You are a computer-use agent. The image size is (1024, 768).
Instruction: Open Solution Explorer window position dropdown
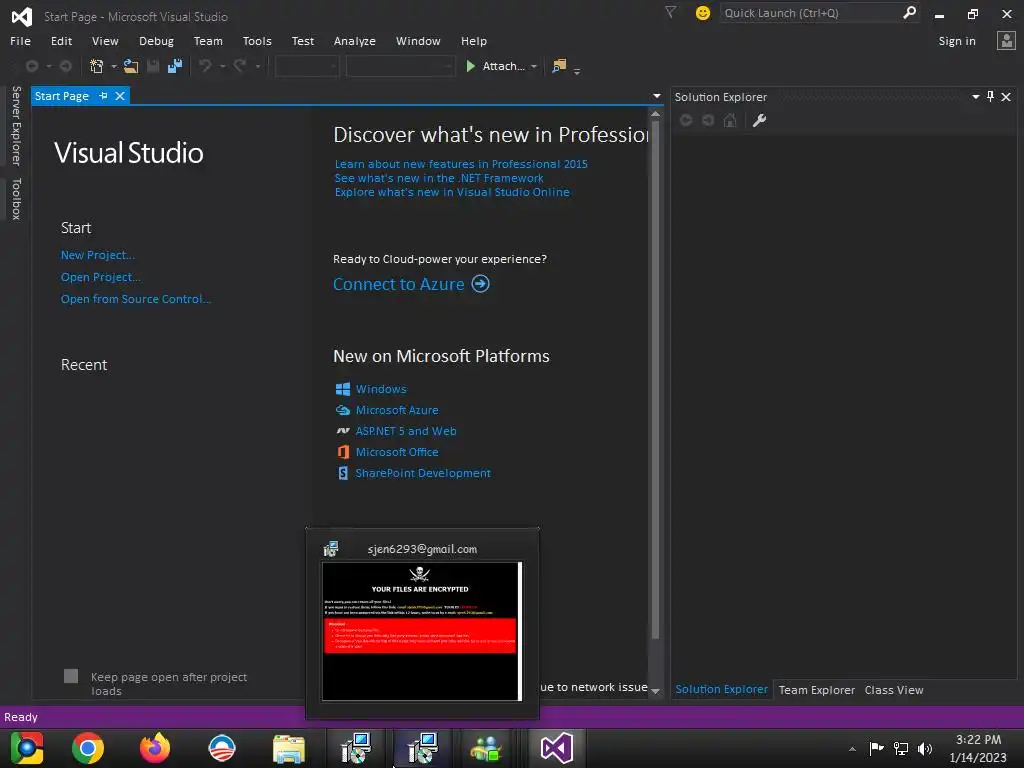[x=976, y=97]
